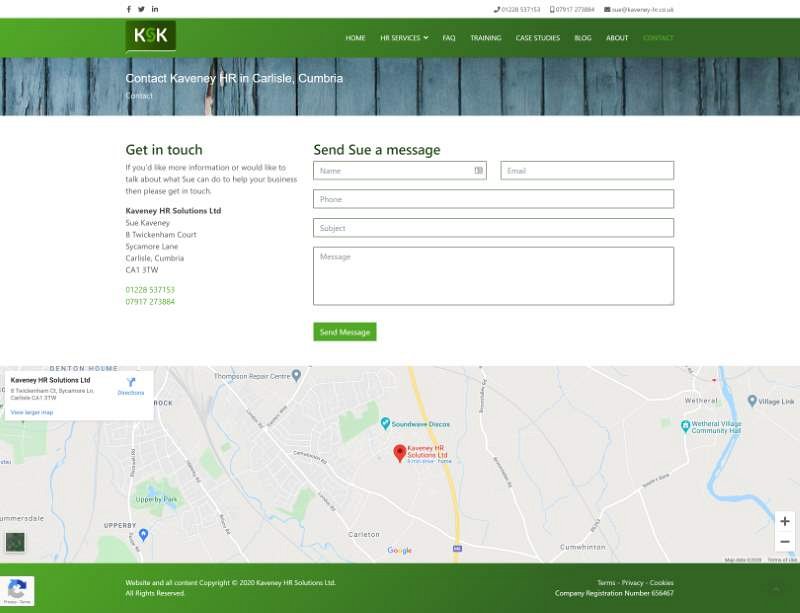Click the Soundwave Discos map marker
The image size is (800, 613).
[385, 424]
